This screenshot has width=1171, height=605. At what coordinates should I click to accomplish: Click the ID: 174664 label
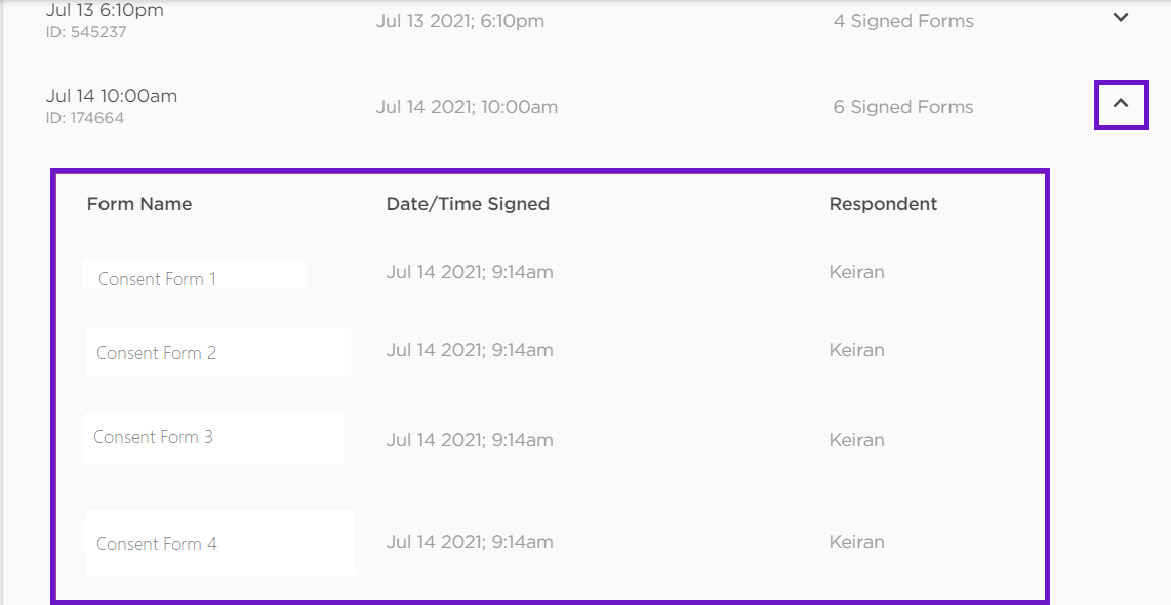pos(85,118)
